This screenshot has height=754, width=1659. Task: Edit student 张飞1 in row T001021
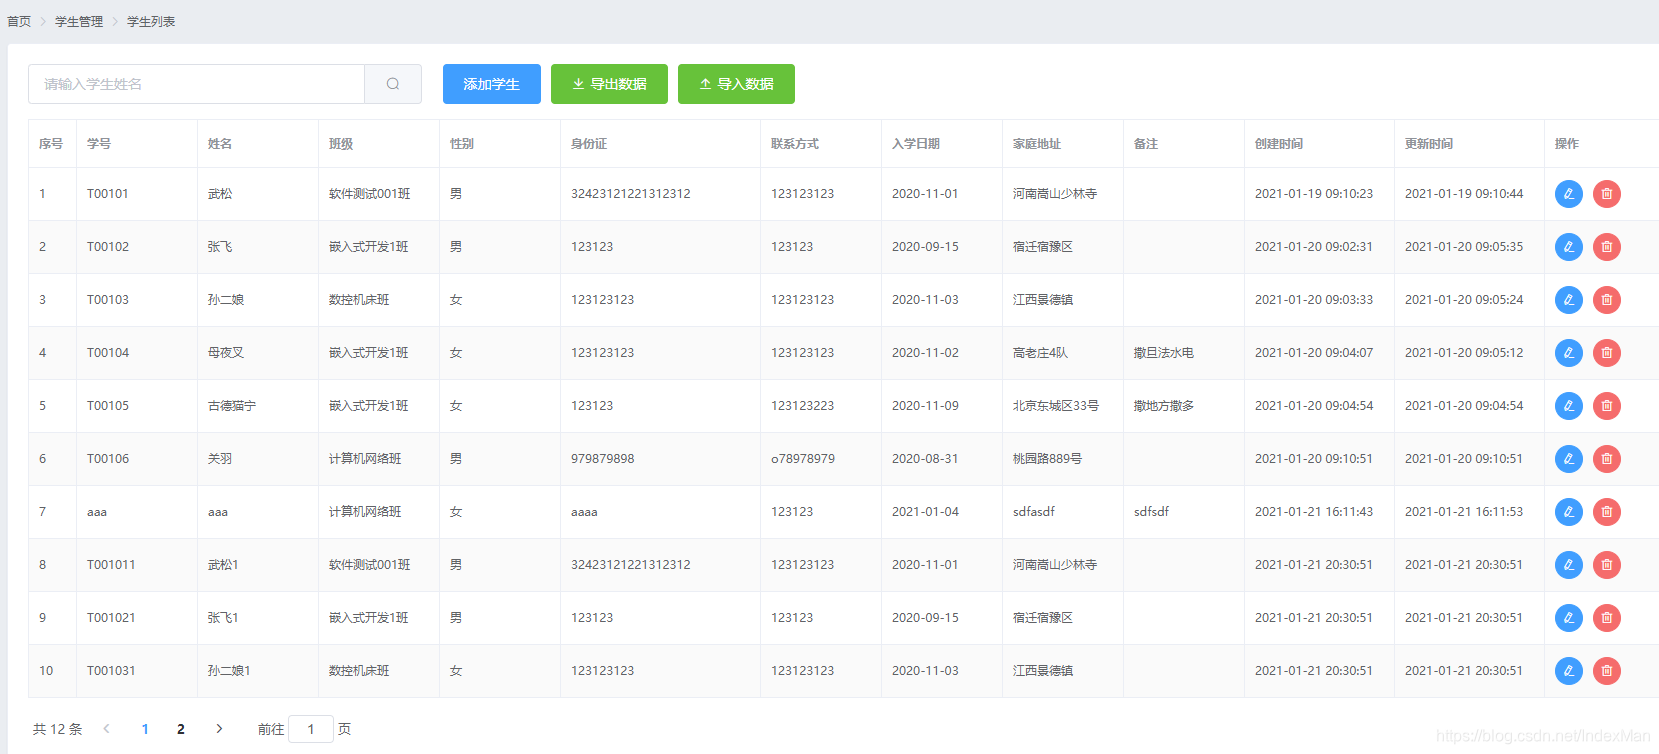pyautogui.click(x=1569, y=618)
